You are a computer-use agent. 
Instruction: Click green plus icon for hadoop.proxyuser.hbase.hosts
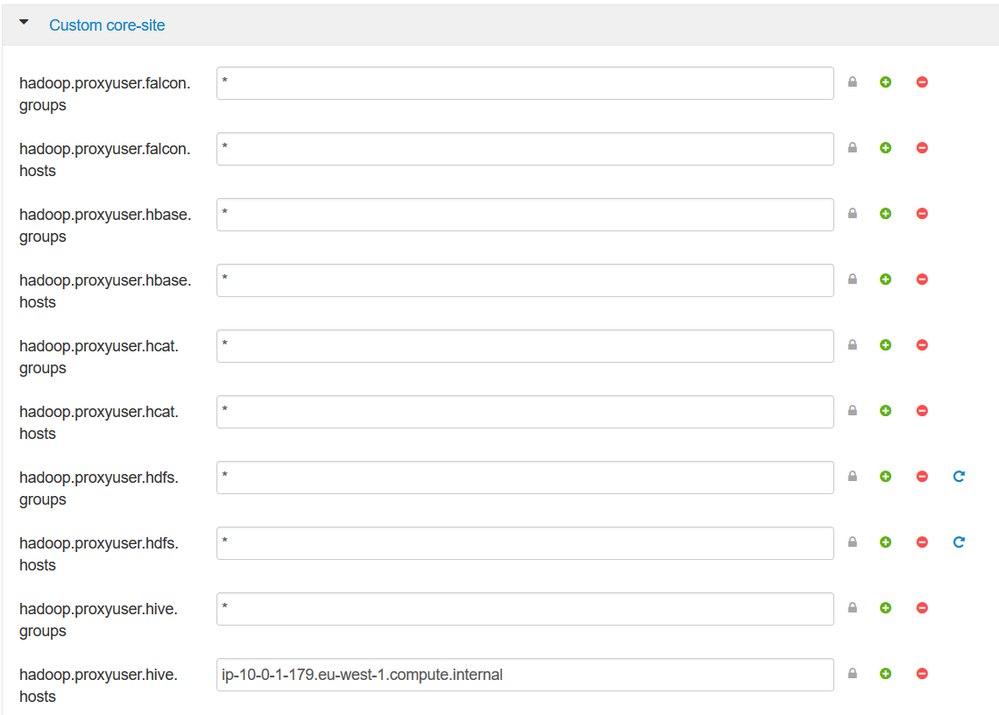(885, 280)
